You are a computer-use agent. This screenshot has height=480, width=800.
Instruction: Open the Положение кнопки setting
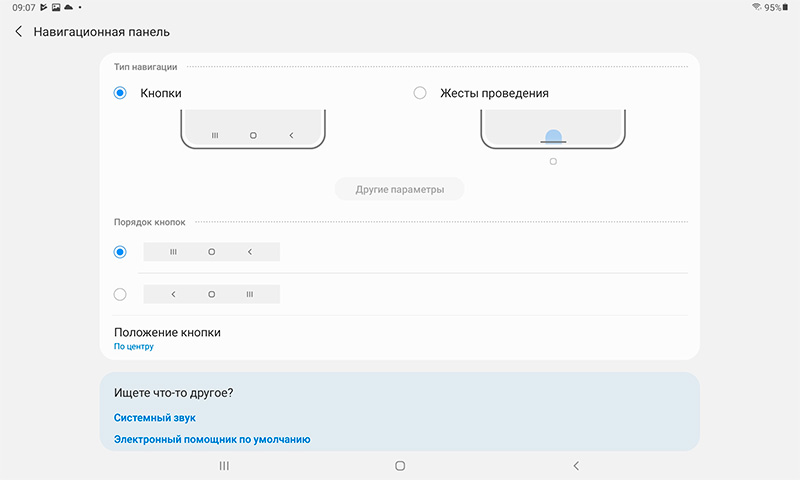pyautogui.click(x=167, y=338)
